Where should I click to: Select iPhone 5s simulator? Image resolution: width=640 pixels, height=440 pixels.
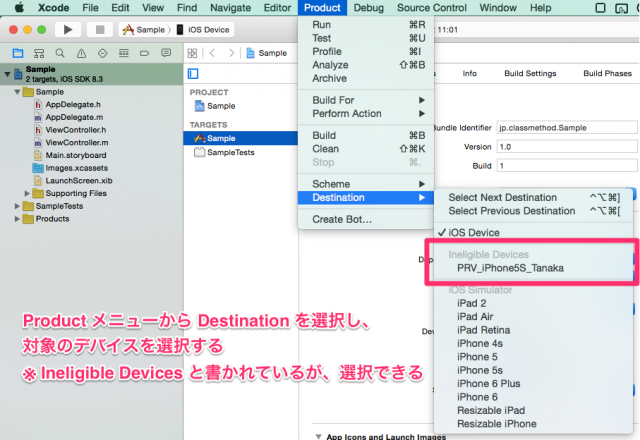[x=533, y=370]
